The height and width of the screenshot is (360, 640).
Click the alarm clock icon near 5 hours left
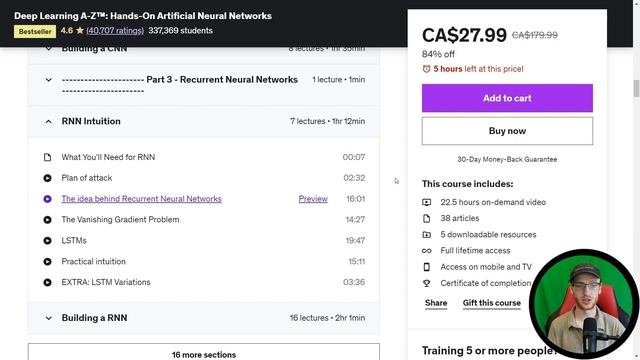[427, 69]
